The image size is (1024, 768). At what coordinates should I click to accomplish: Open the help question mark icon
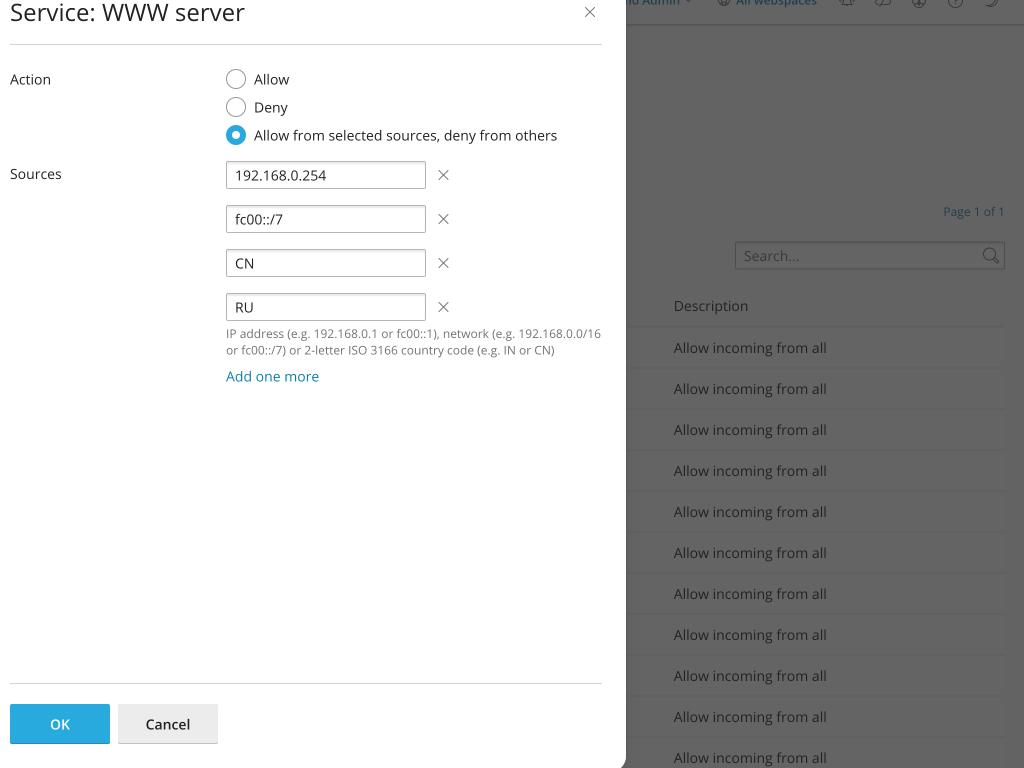tap(954, 3)
